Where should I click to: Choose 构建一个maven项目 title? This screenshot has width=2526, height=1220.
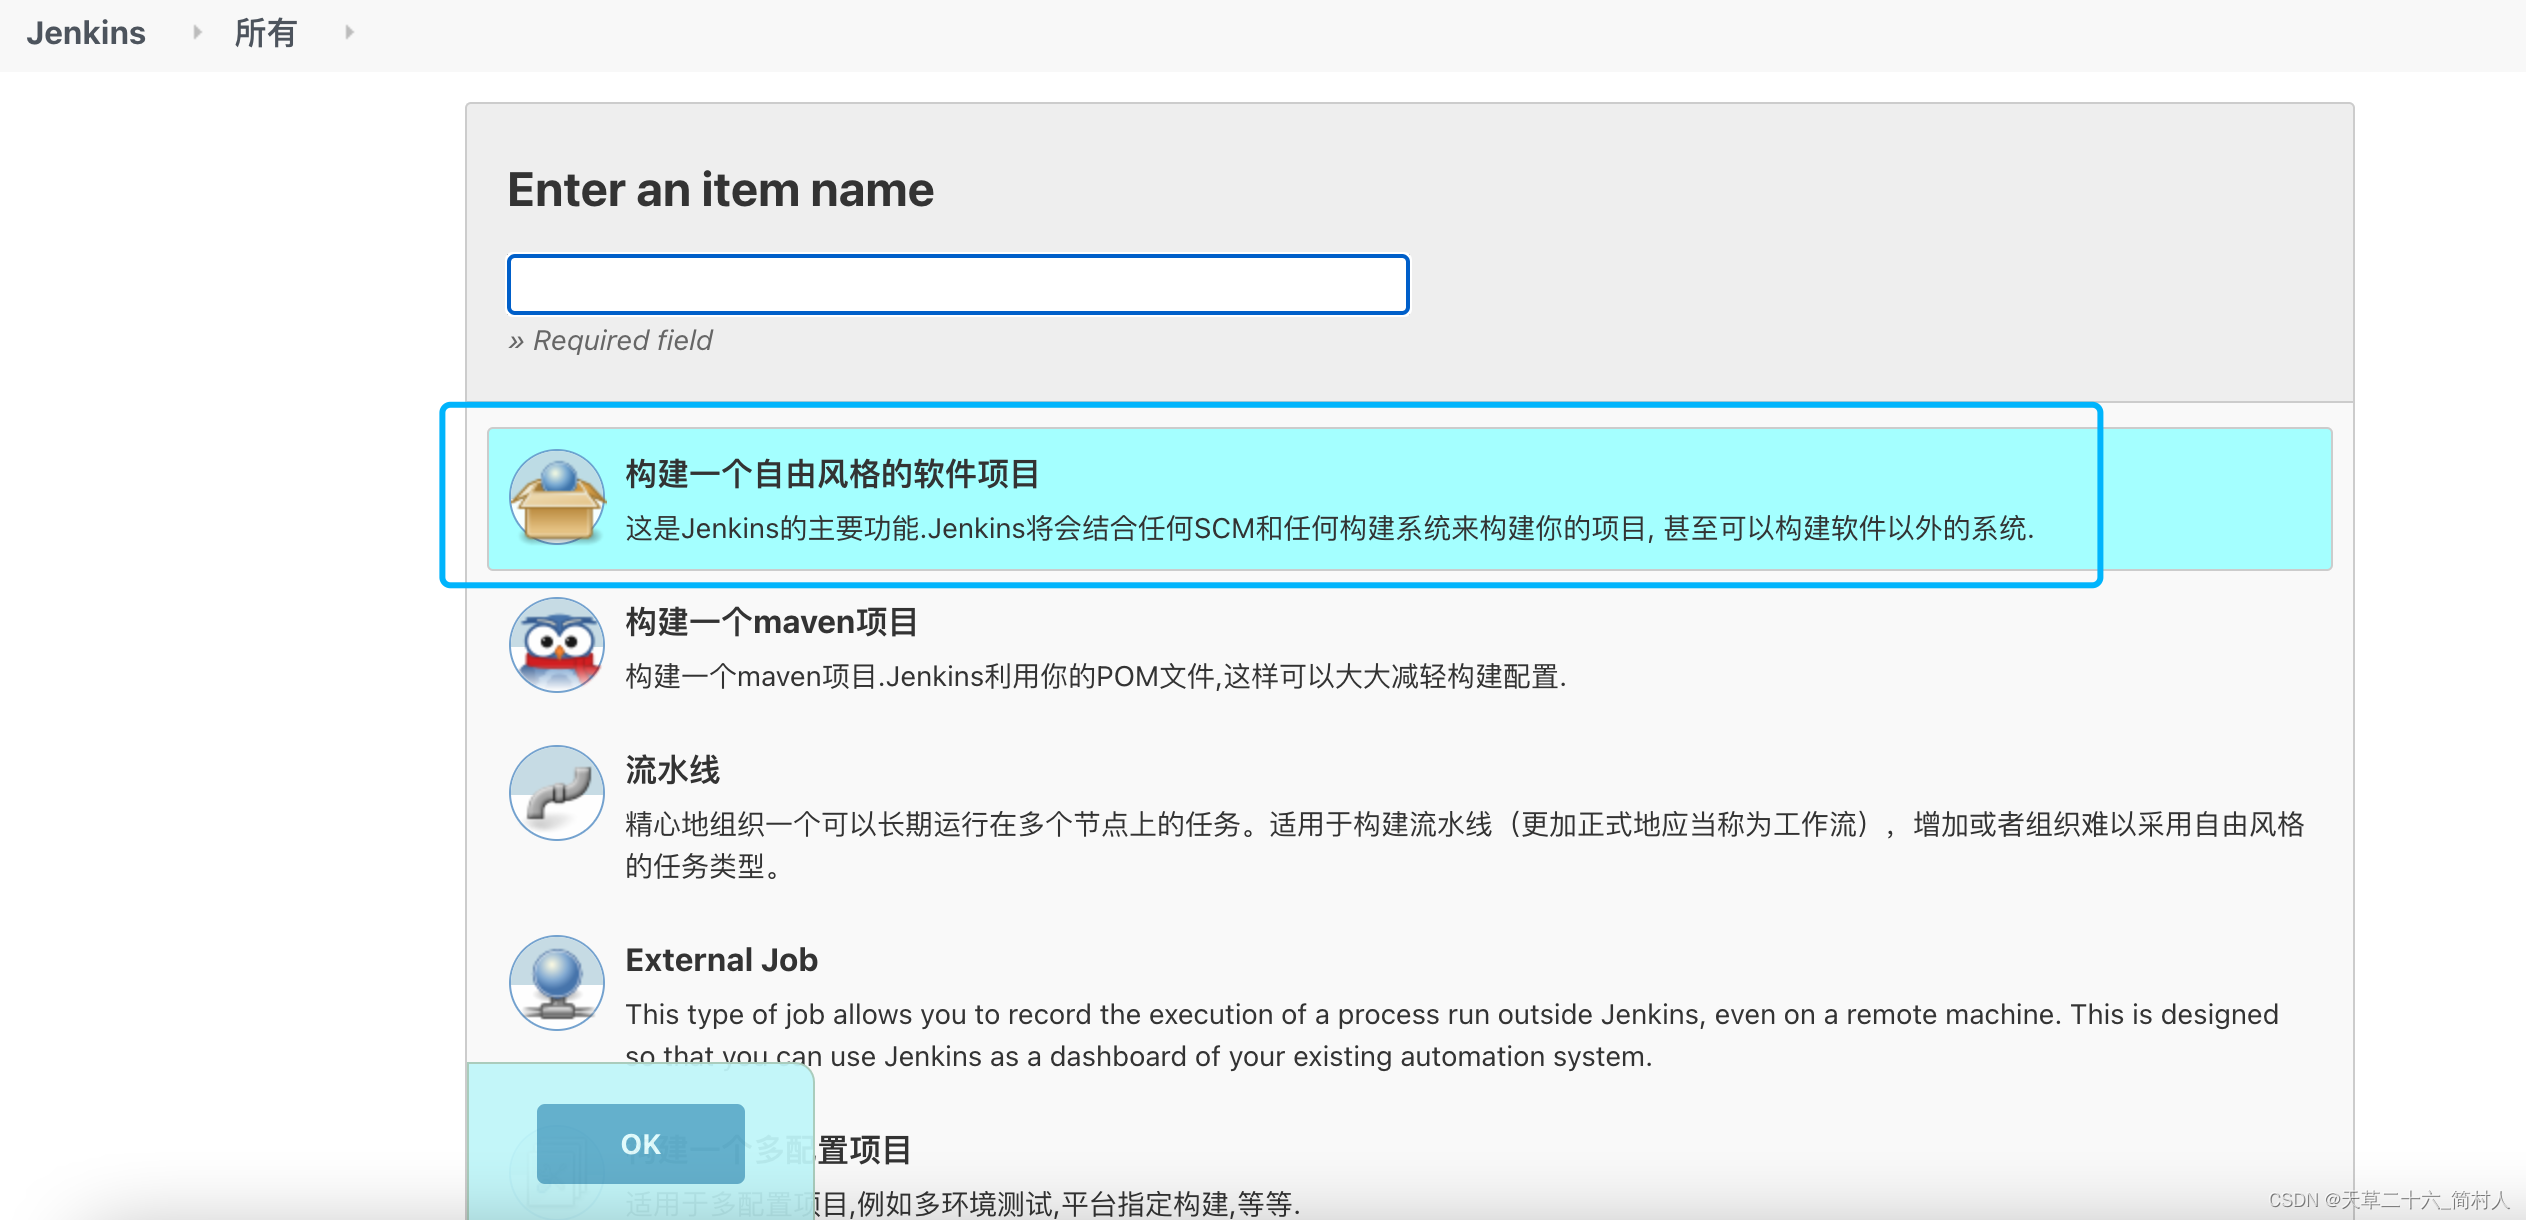pyautogui.click(x=771, y=622)
